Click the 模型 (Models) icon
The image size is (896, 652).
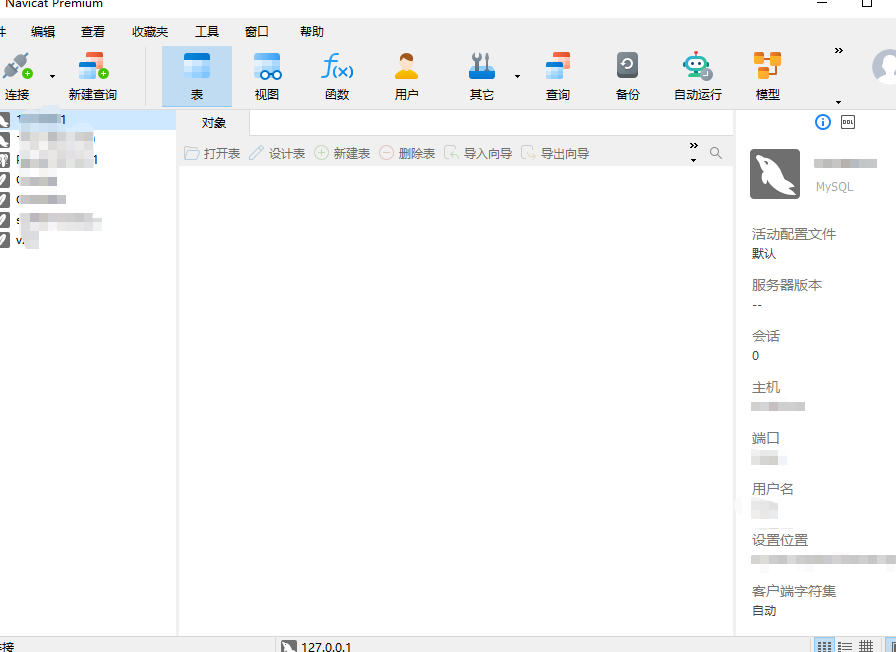[x=767, y=75]
